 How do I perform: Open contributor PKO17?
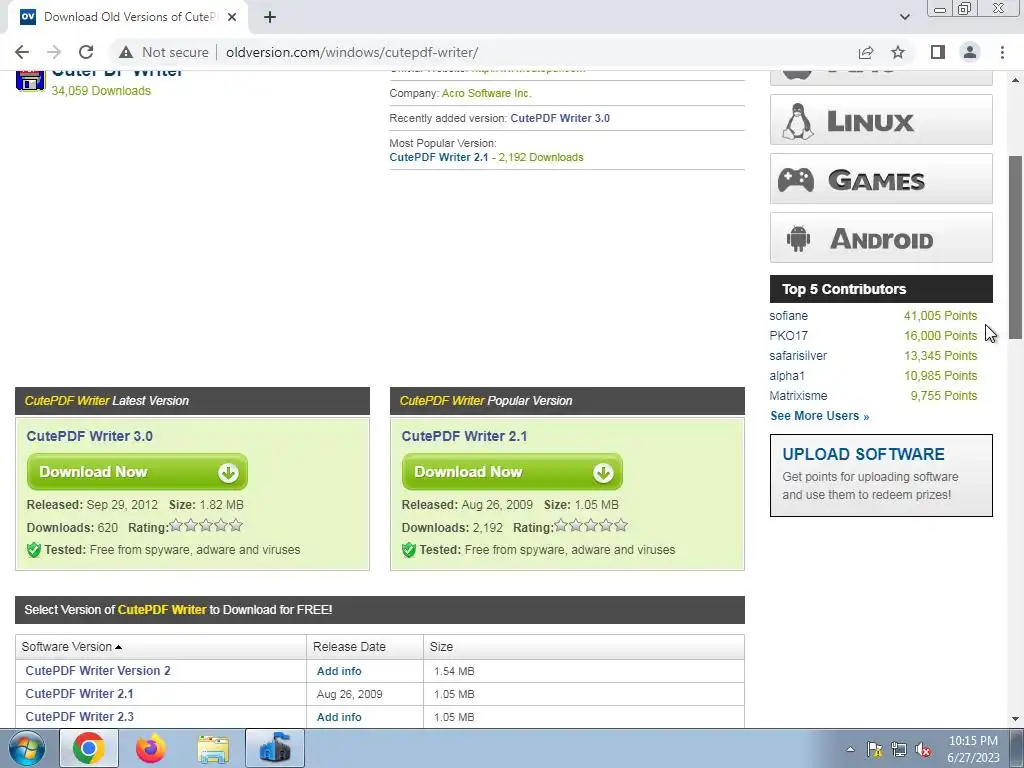pos(788,336)
